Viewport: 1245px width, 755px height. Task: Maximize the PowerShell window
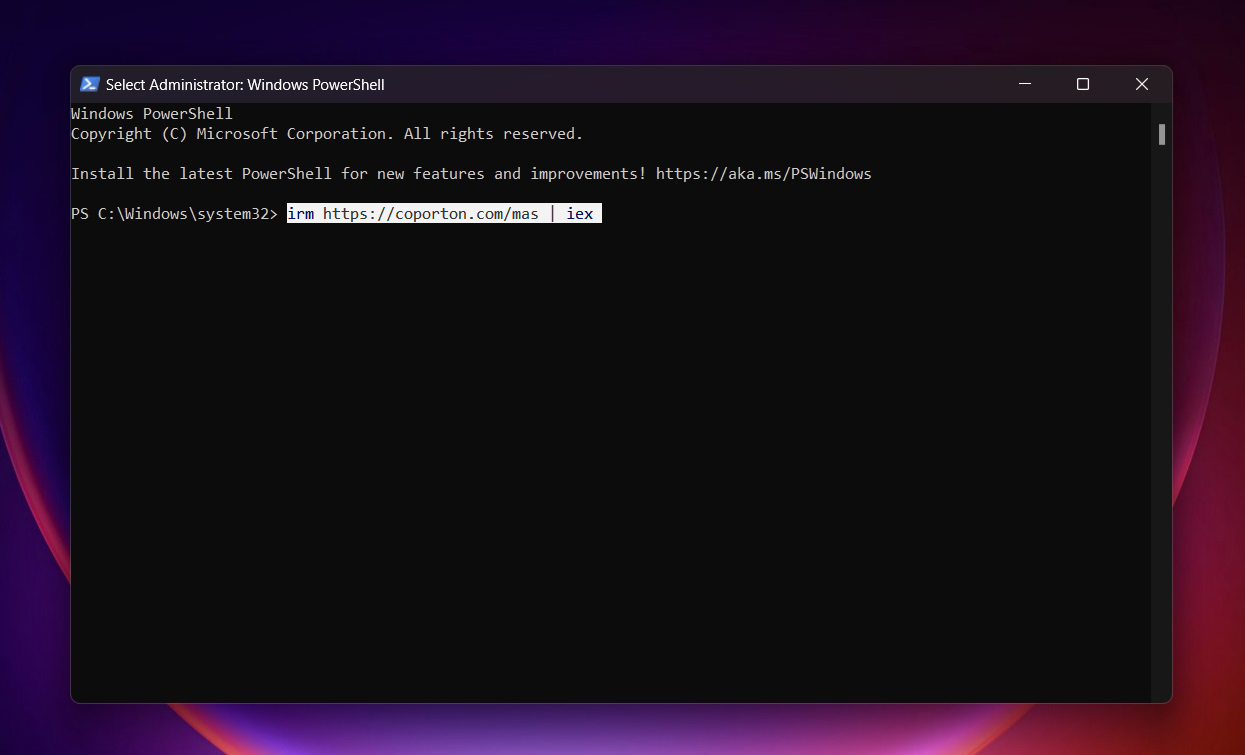(1083, 85)
